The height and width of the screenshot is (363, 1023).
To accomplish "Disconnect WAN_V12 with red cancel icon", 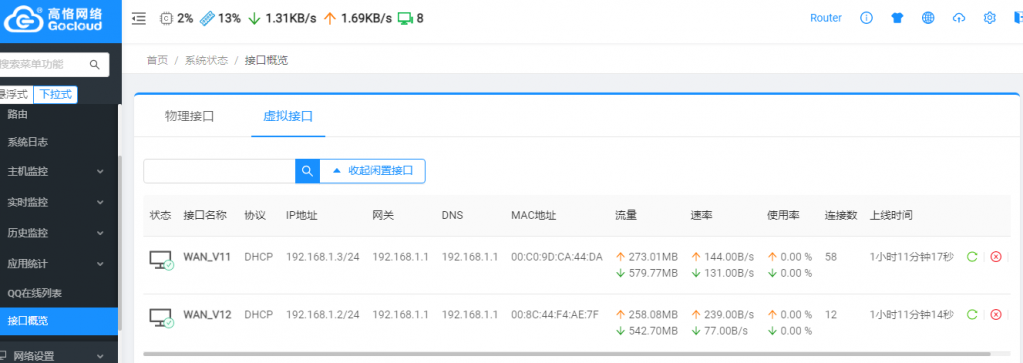I will pyautogui.click(x=996, y=315).
